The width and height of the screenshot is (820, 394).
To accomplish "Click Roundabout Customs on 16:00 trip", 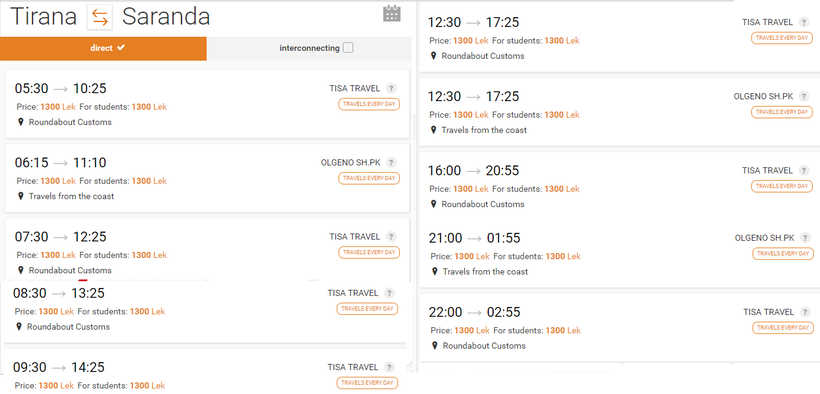I will 483,204.
